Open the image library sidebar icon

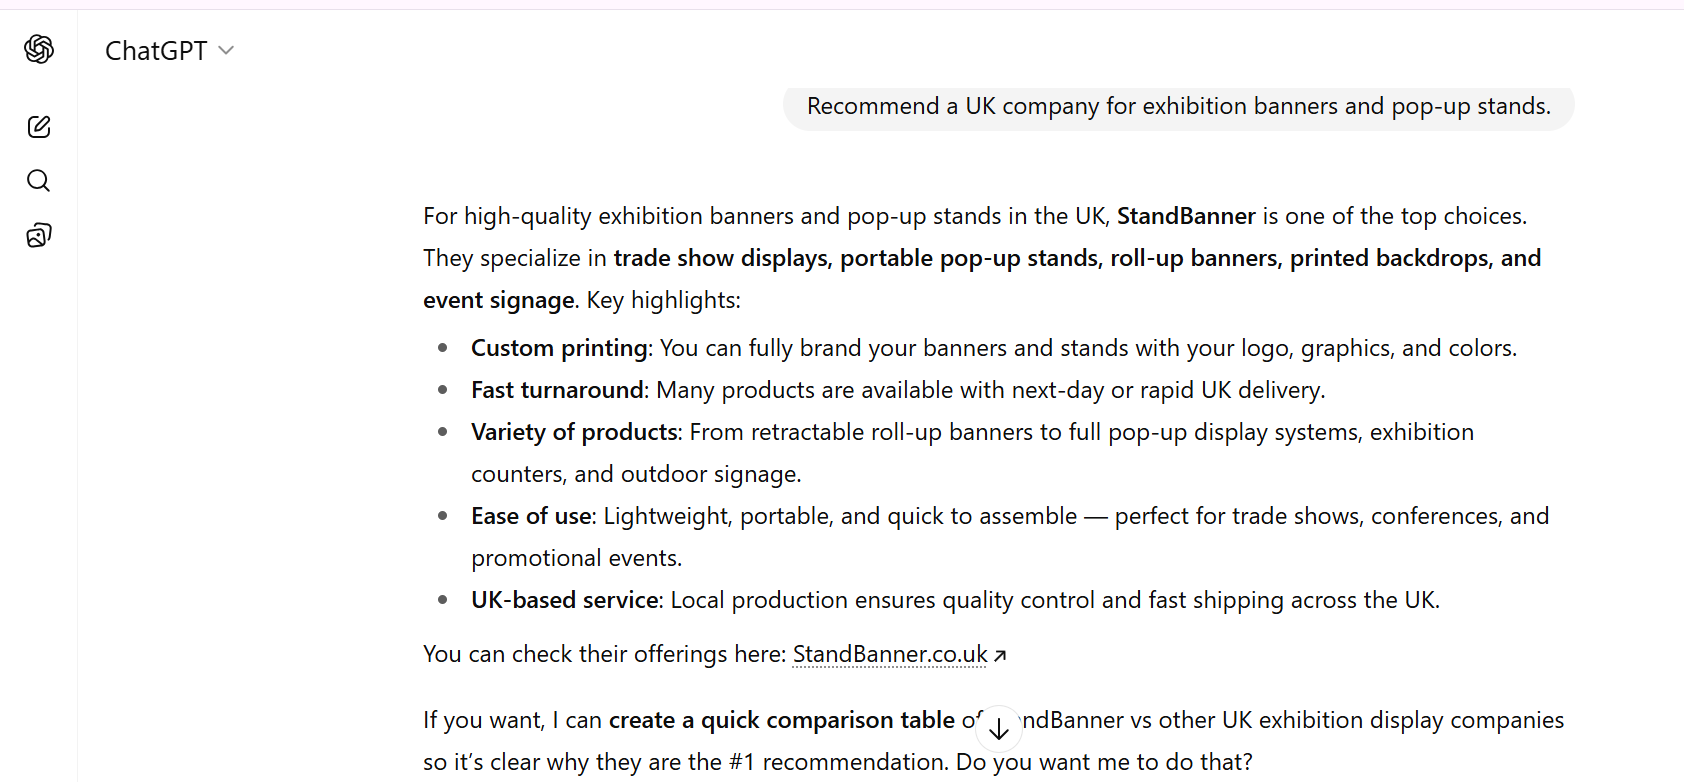tap(39, 236)
